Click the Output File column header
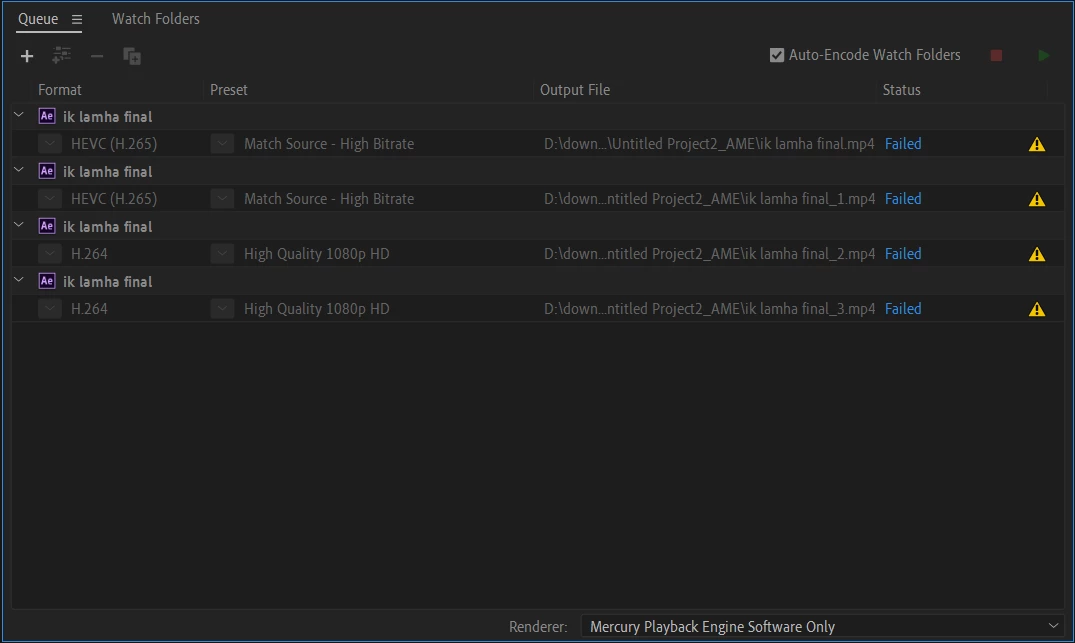Screen dimensions: 1075x643 click(575, 90)
